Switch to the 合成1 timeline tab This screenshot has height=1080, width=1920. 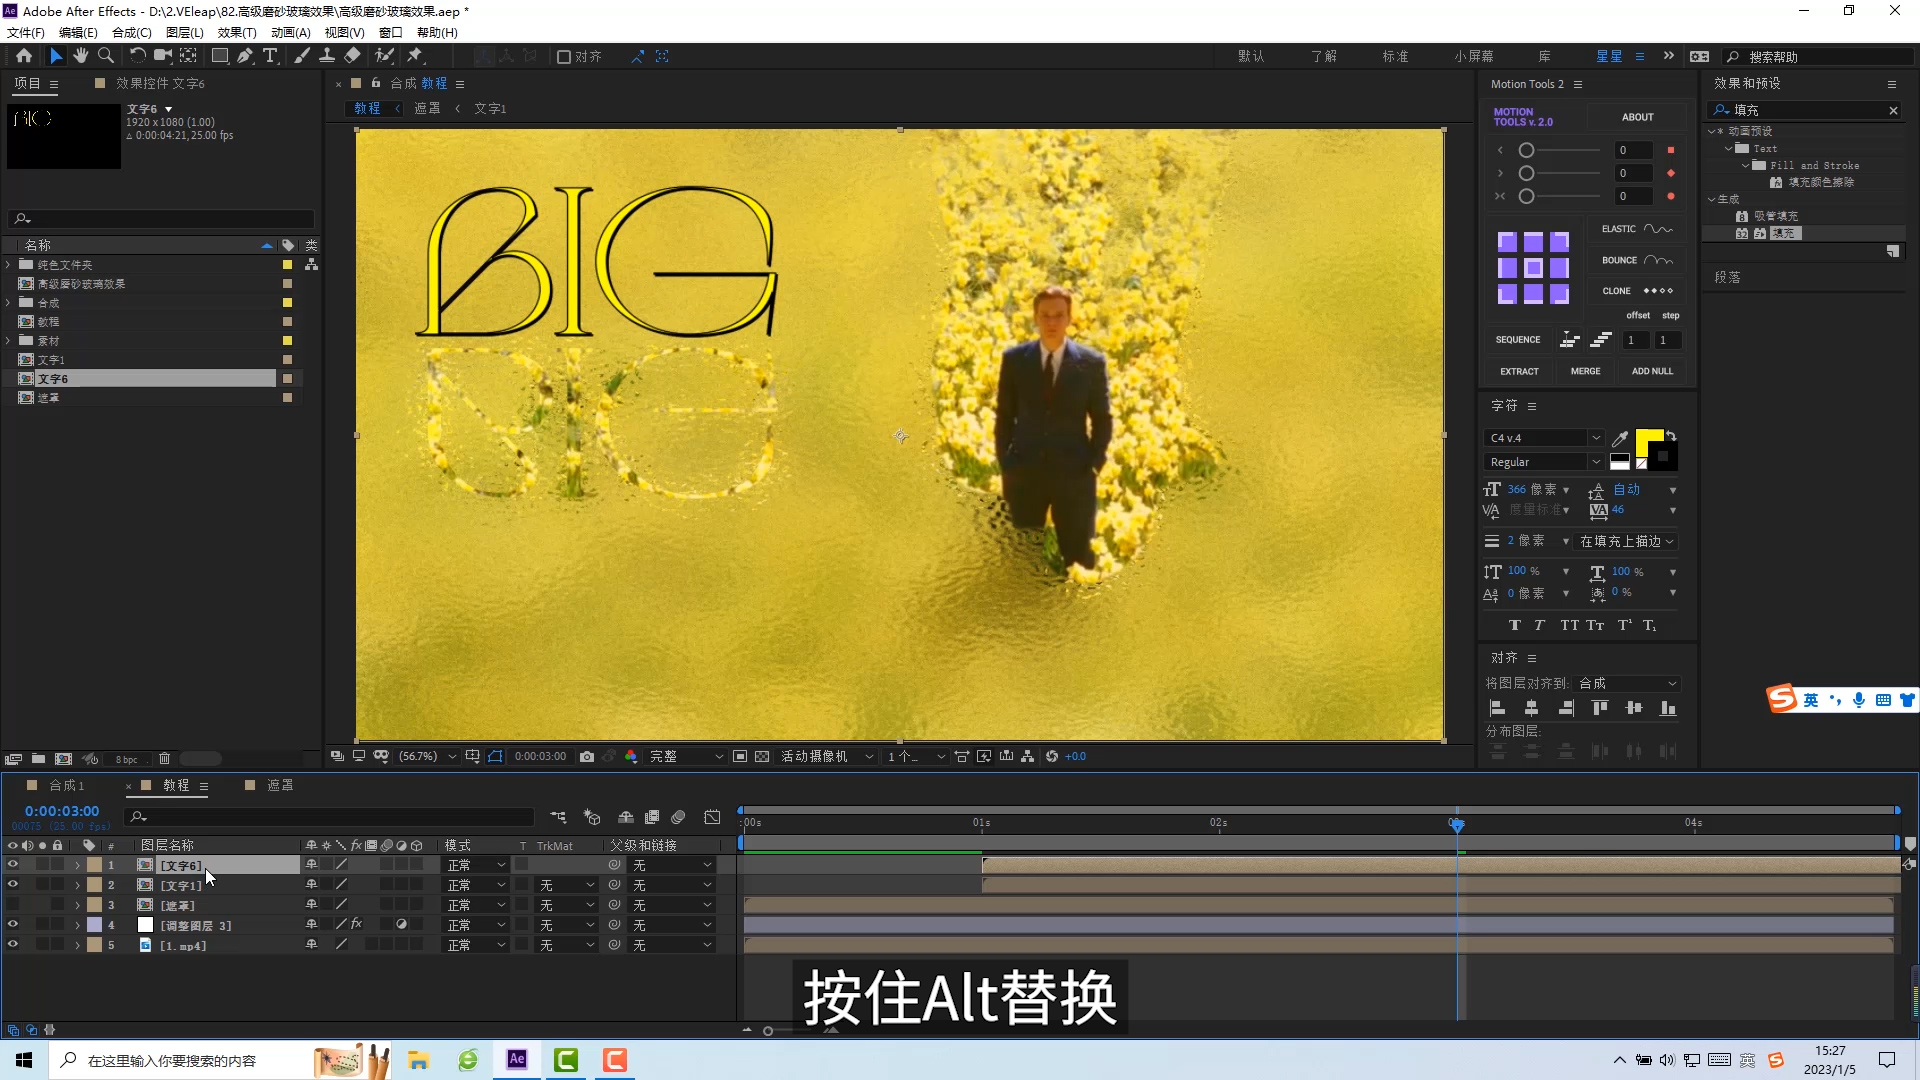pyautogui.click(x=67, y=785)
